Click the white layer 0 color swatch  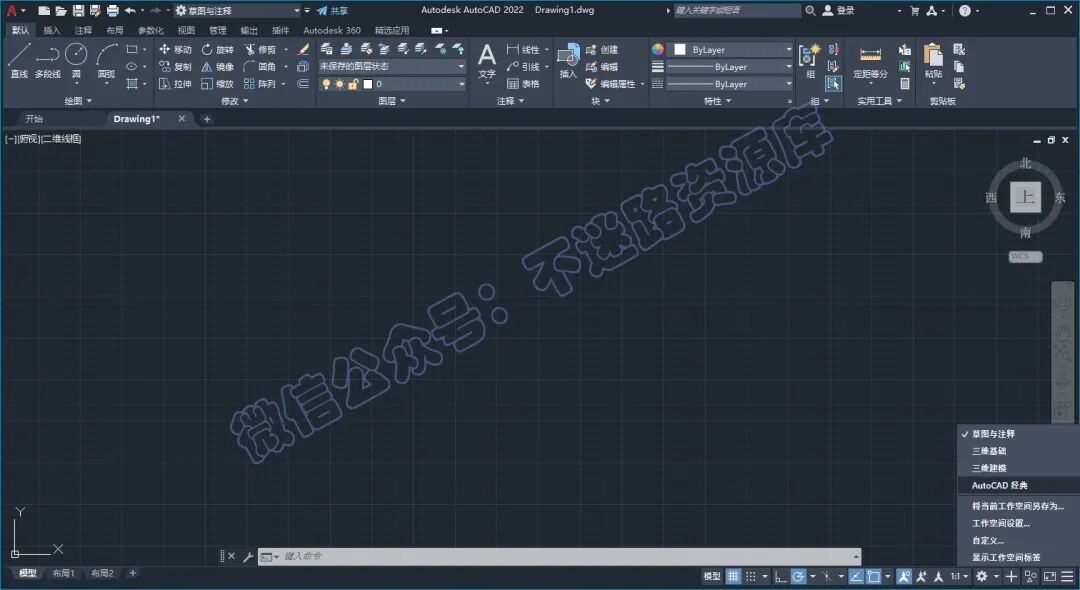[368, 84]
